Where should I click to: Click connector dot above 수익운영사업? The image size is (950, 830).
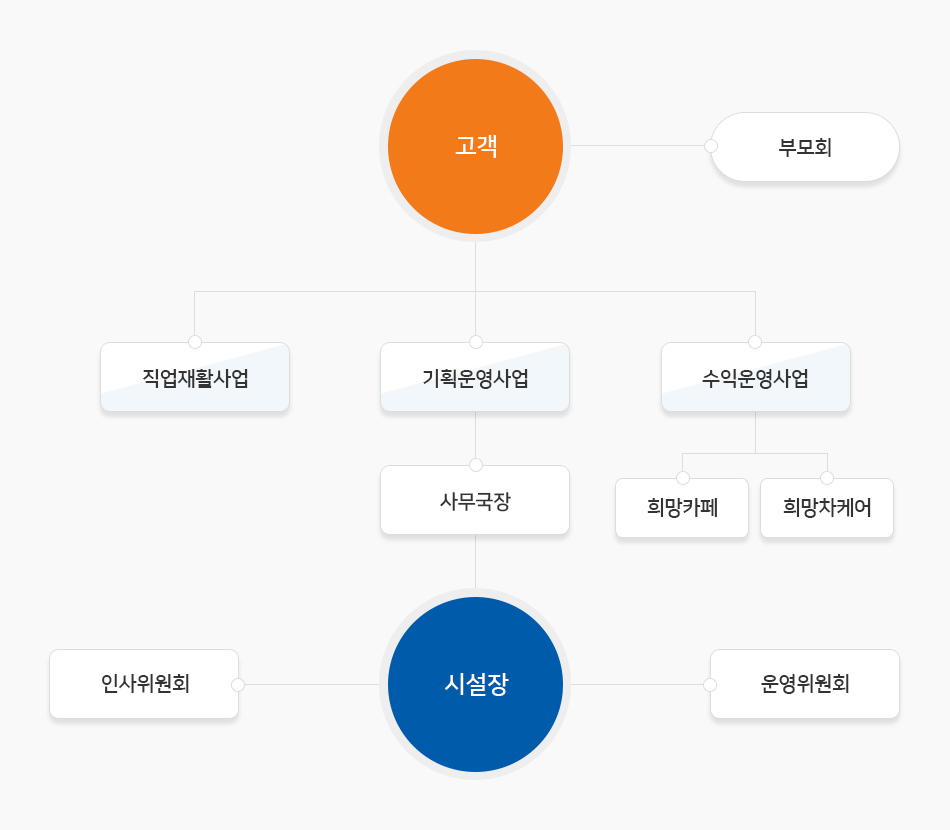pos(755,342)
